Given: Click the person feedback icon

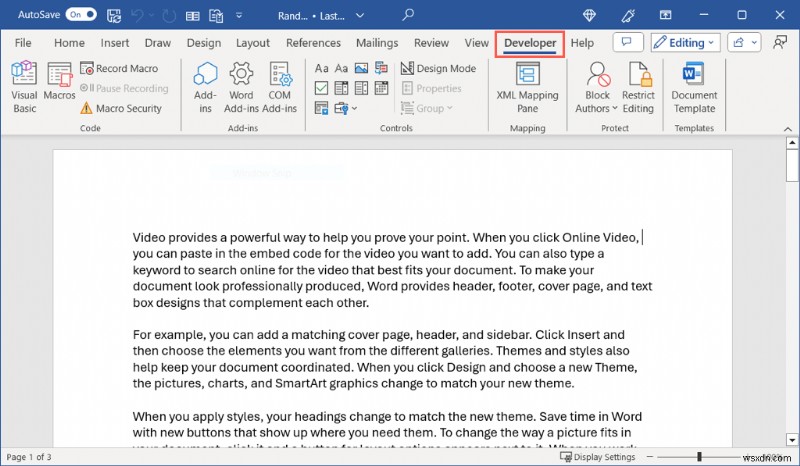Looking at the screenshot, I should click(780, 42).
